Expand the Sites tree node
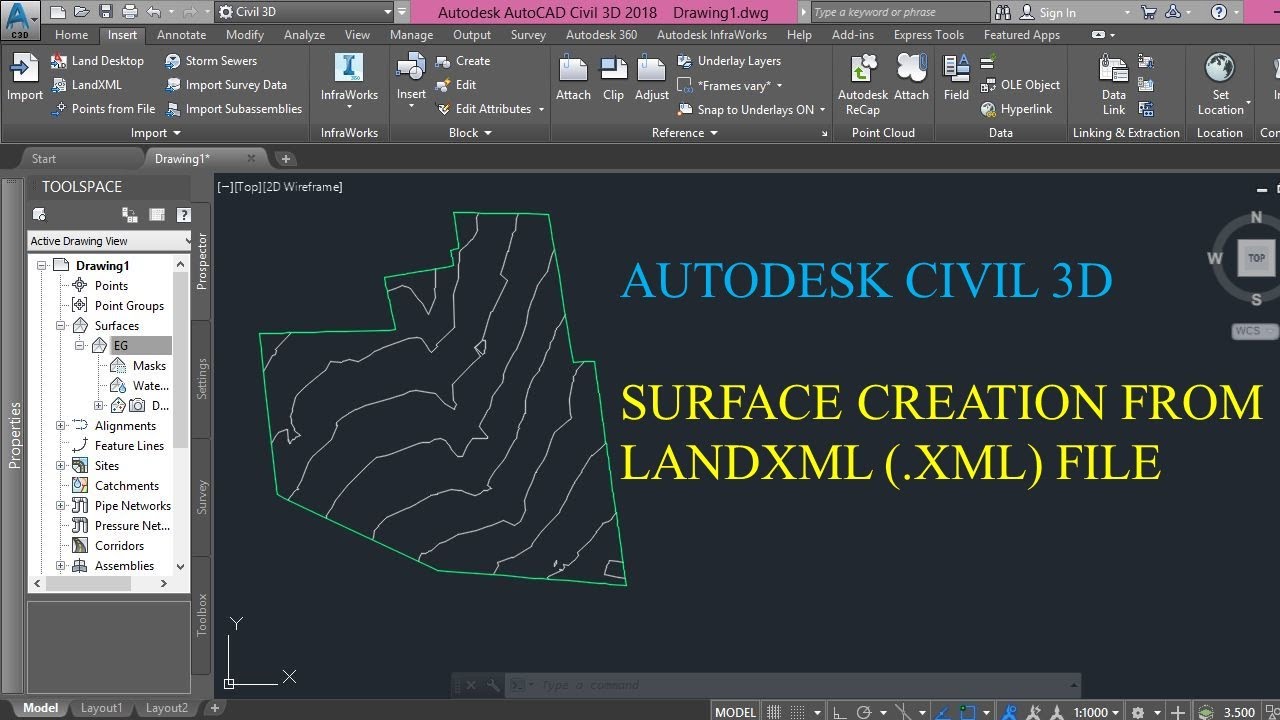The image size is (1280, 720). [61, 466]
